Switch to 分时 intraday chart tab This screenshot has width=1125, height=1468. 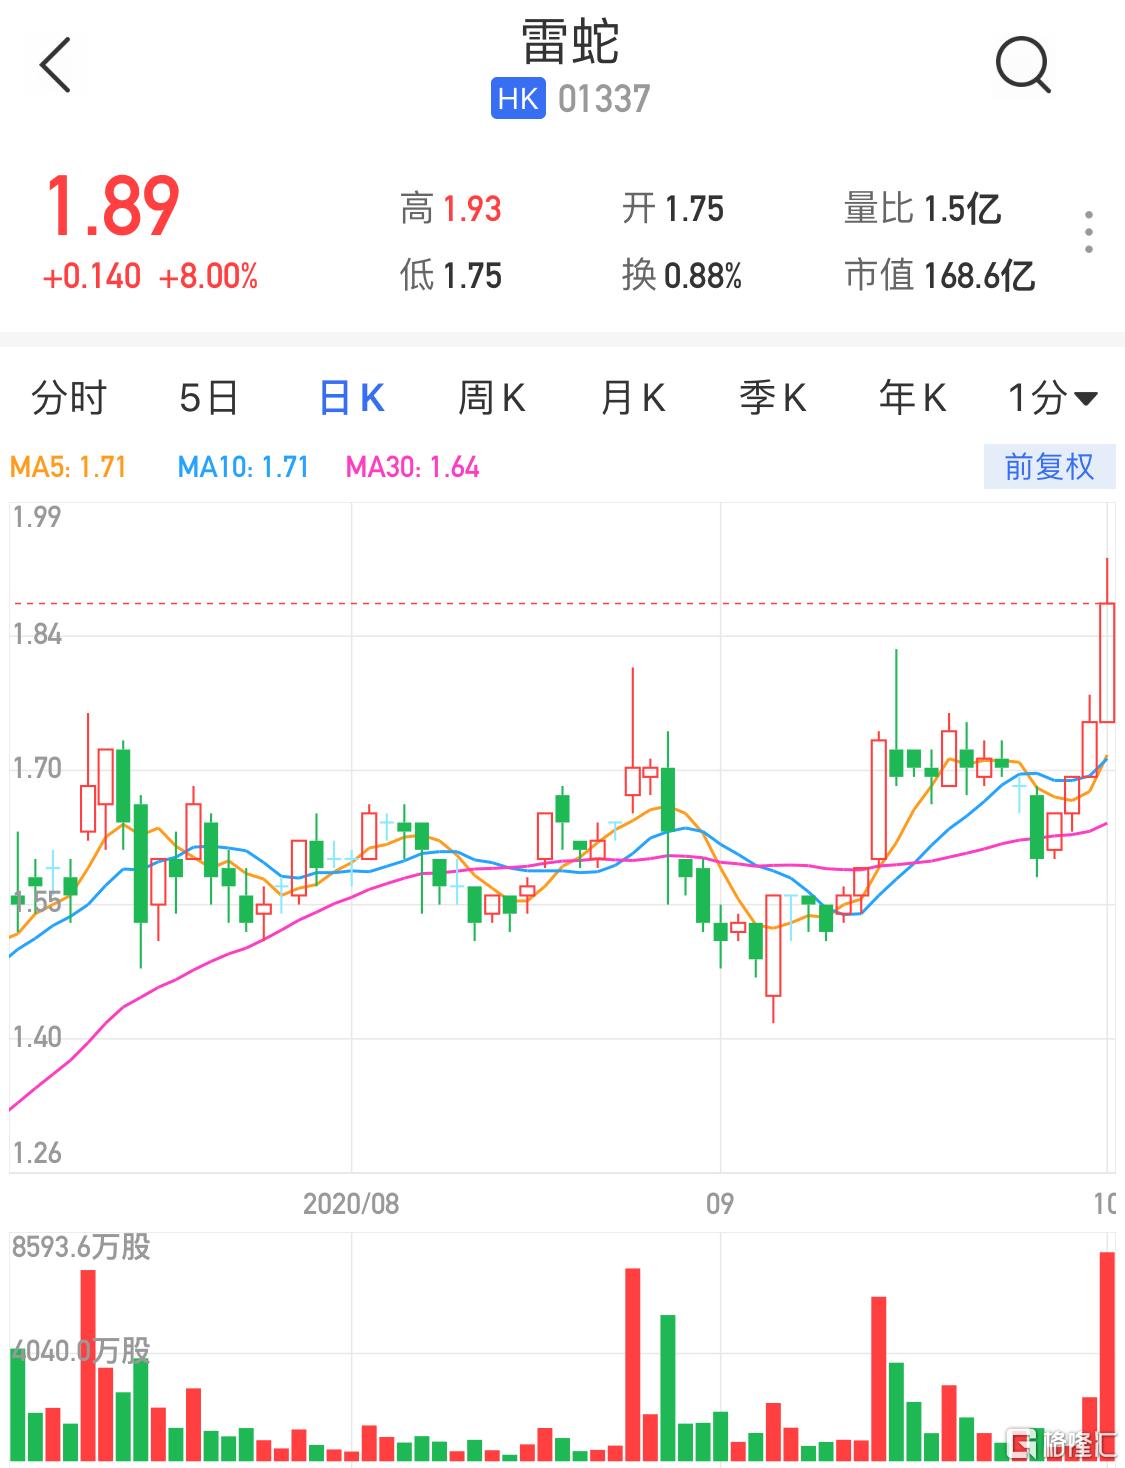point(68,398)
